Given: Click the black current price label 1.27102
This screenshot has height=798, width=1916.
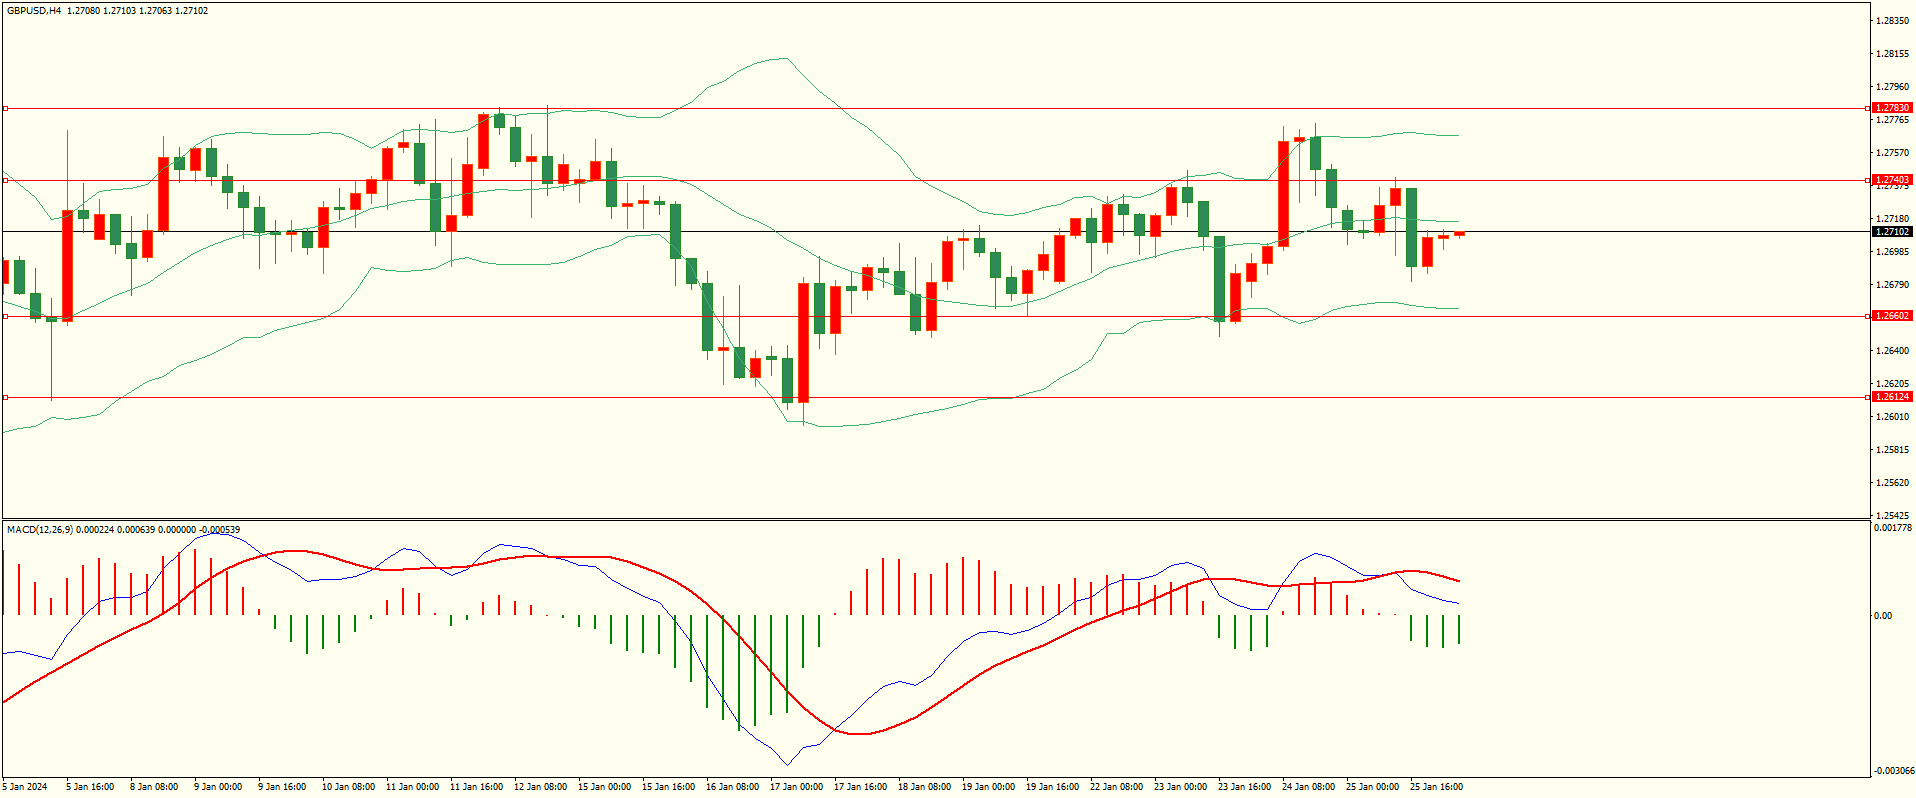Looking at the screenshot, I should pyautogui.click(x=1891, y=232).
